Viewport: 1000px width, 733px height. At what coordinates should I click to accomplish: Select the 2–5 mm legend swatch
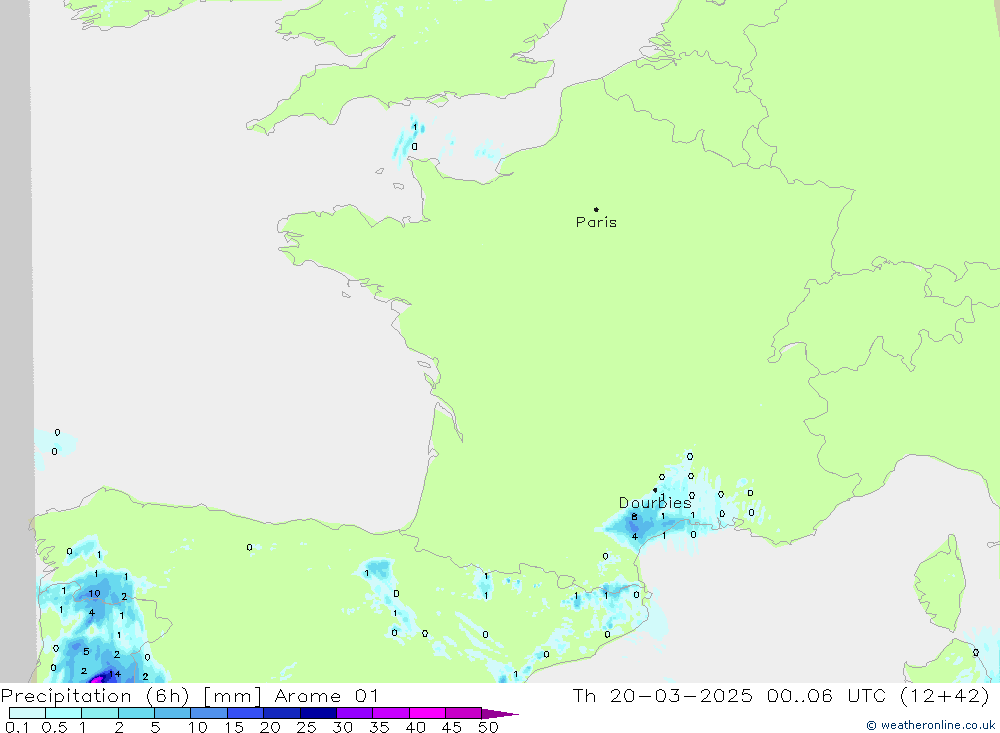pos(136,713)
